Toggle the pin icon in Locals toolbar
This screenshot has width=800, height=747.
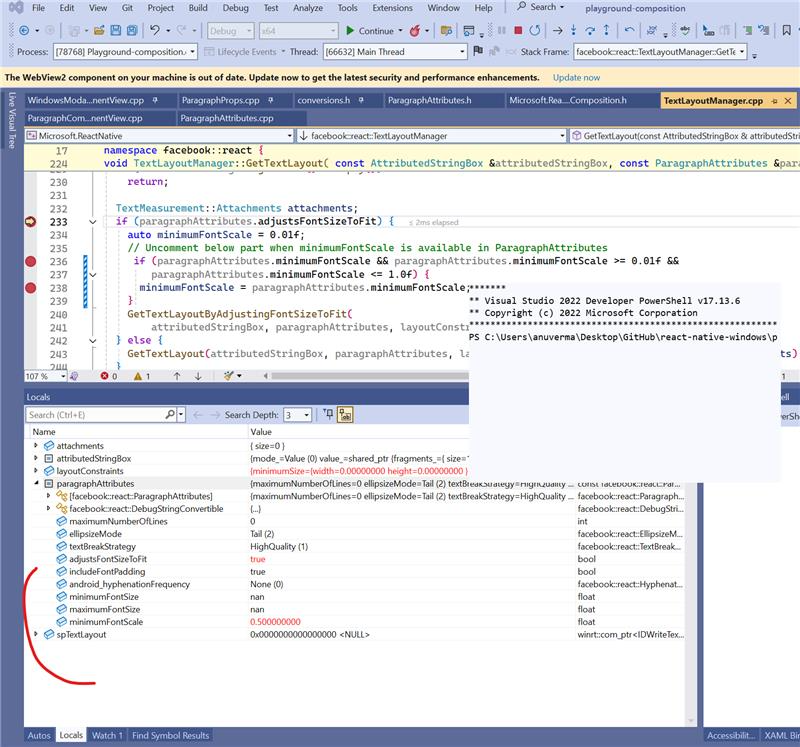pyautogui.click(x=329, y=414)
